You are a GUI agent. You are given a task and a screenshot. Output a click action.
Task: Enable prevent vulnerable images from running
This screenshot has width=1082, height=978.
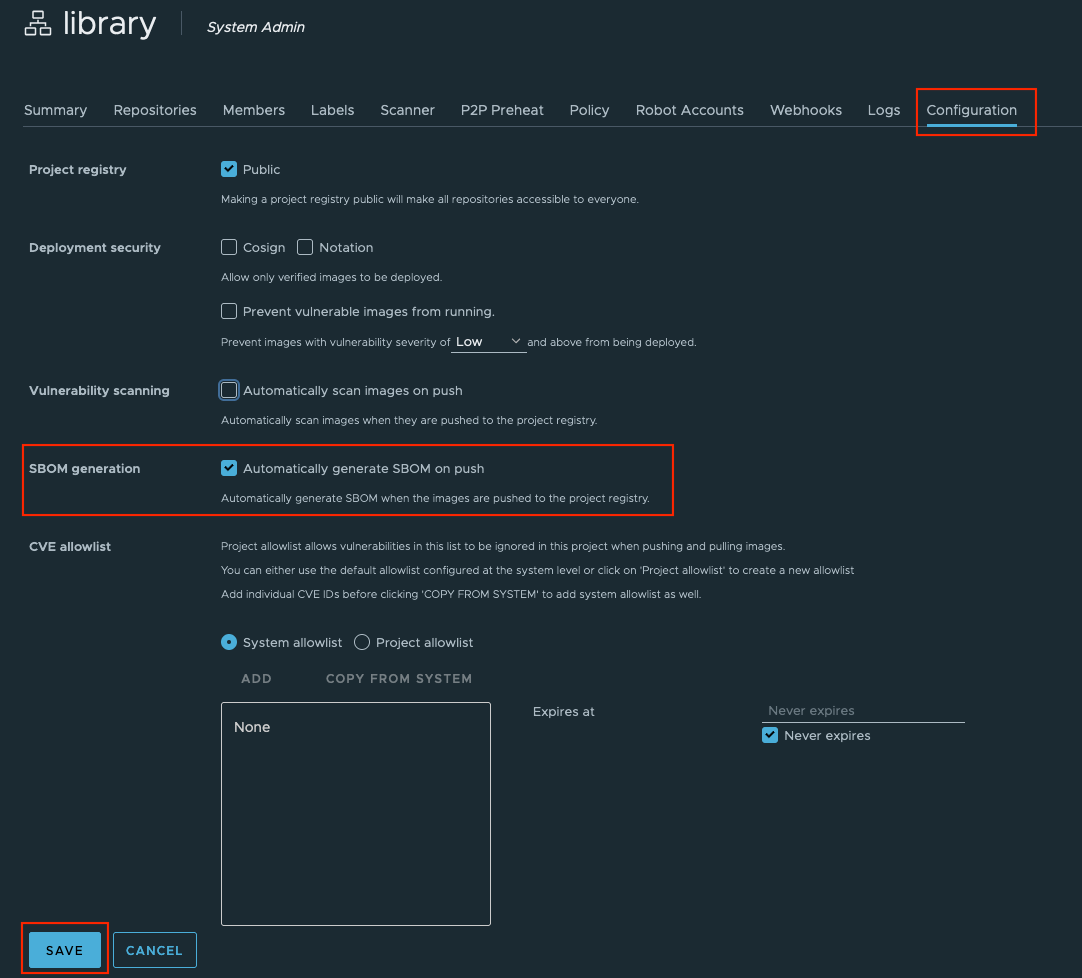pyautogui.click(x=228, y=311)
